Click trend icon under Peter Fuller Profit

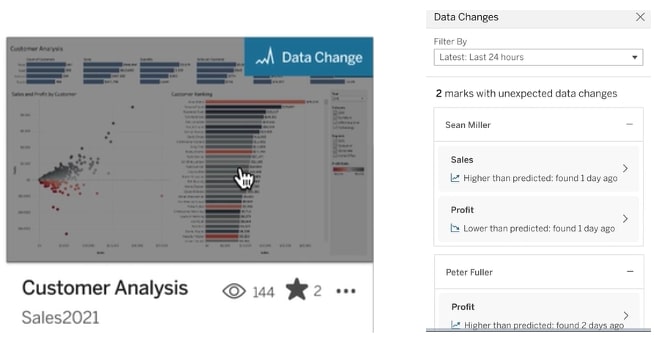456,325
